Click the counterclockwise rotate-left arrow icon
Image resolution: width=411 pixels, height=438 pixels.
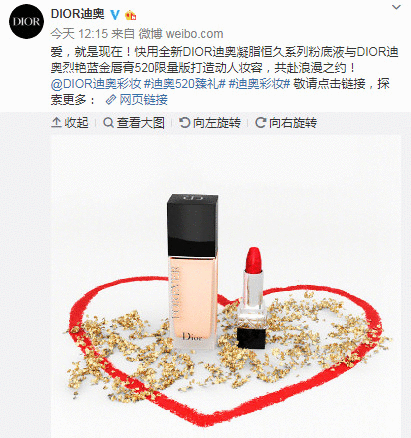point(184,123)
